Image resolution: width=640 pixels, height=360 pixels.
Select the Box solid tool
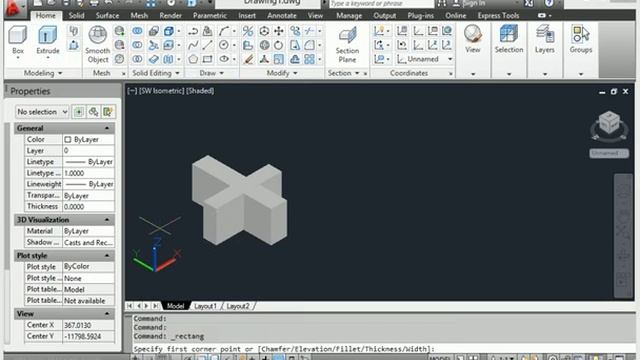pyautogui.click(x=18, y=40)
